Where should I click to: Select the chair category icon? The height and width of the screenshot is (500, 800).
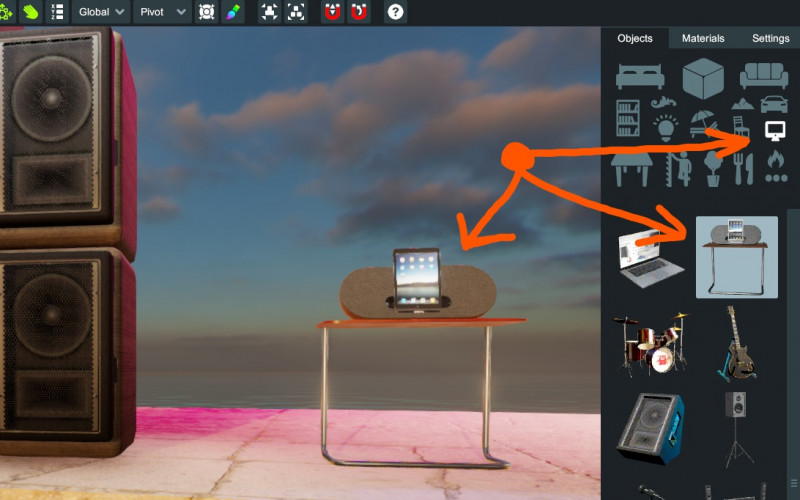click(741, 127)
